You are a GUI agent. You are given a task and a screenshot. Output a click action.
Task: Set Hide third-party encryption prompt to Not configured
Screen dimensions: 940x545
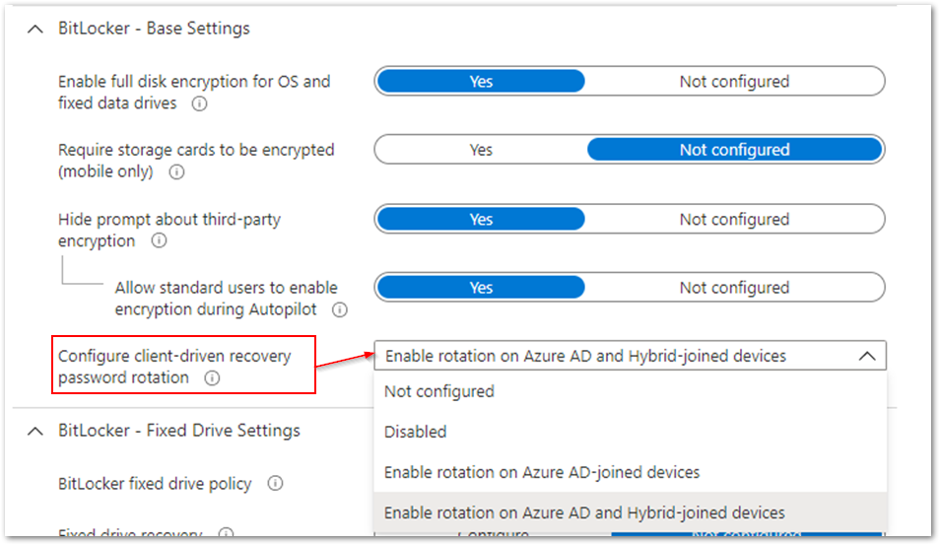coord(734,219)
